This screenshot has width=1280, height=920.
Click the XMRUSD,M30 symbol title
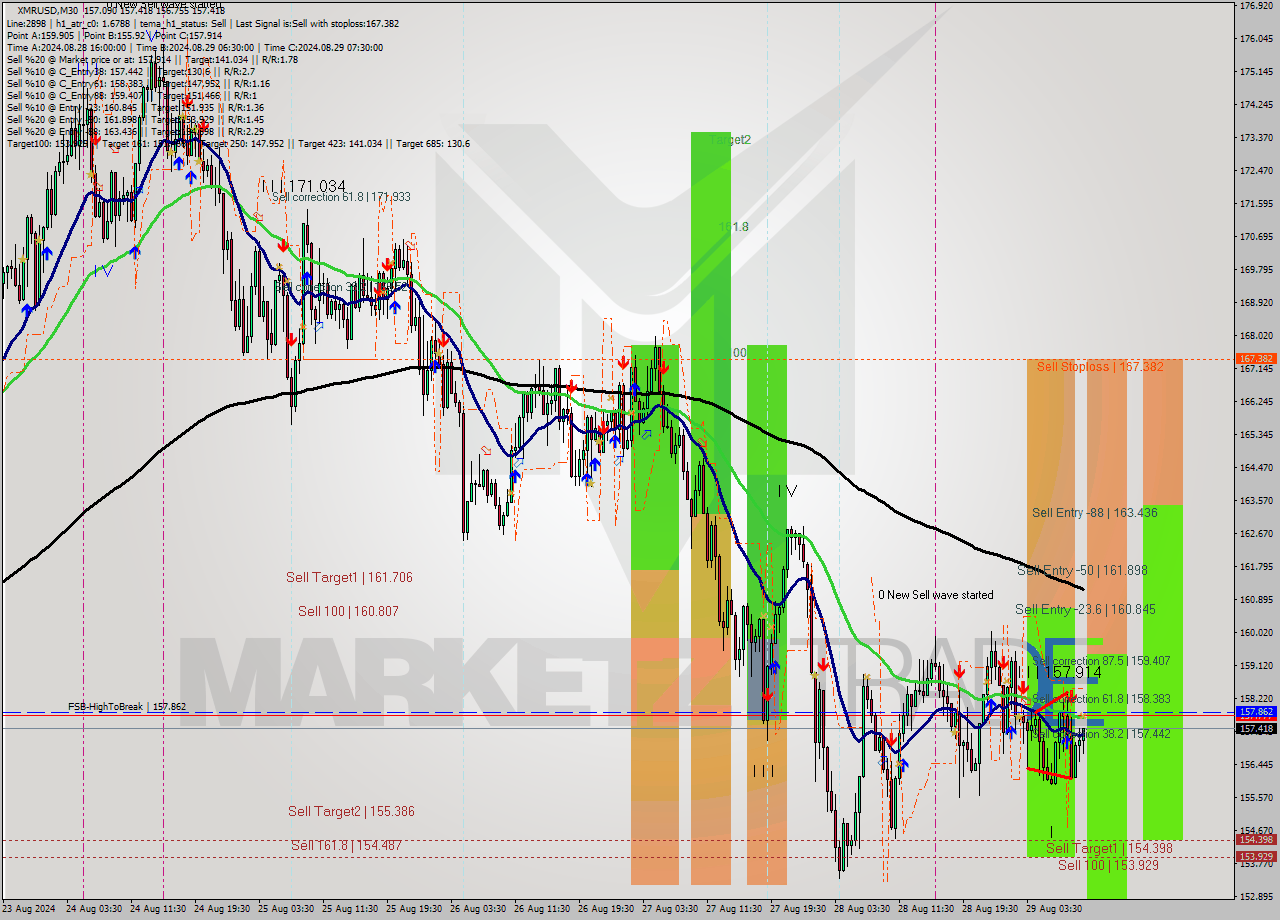(48, 10)
